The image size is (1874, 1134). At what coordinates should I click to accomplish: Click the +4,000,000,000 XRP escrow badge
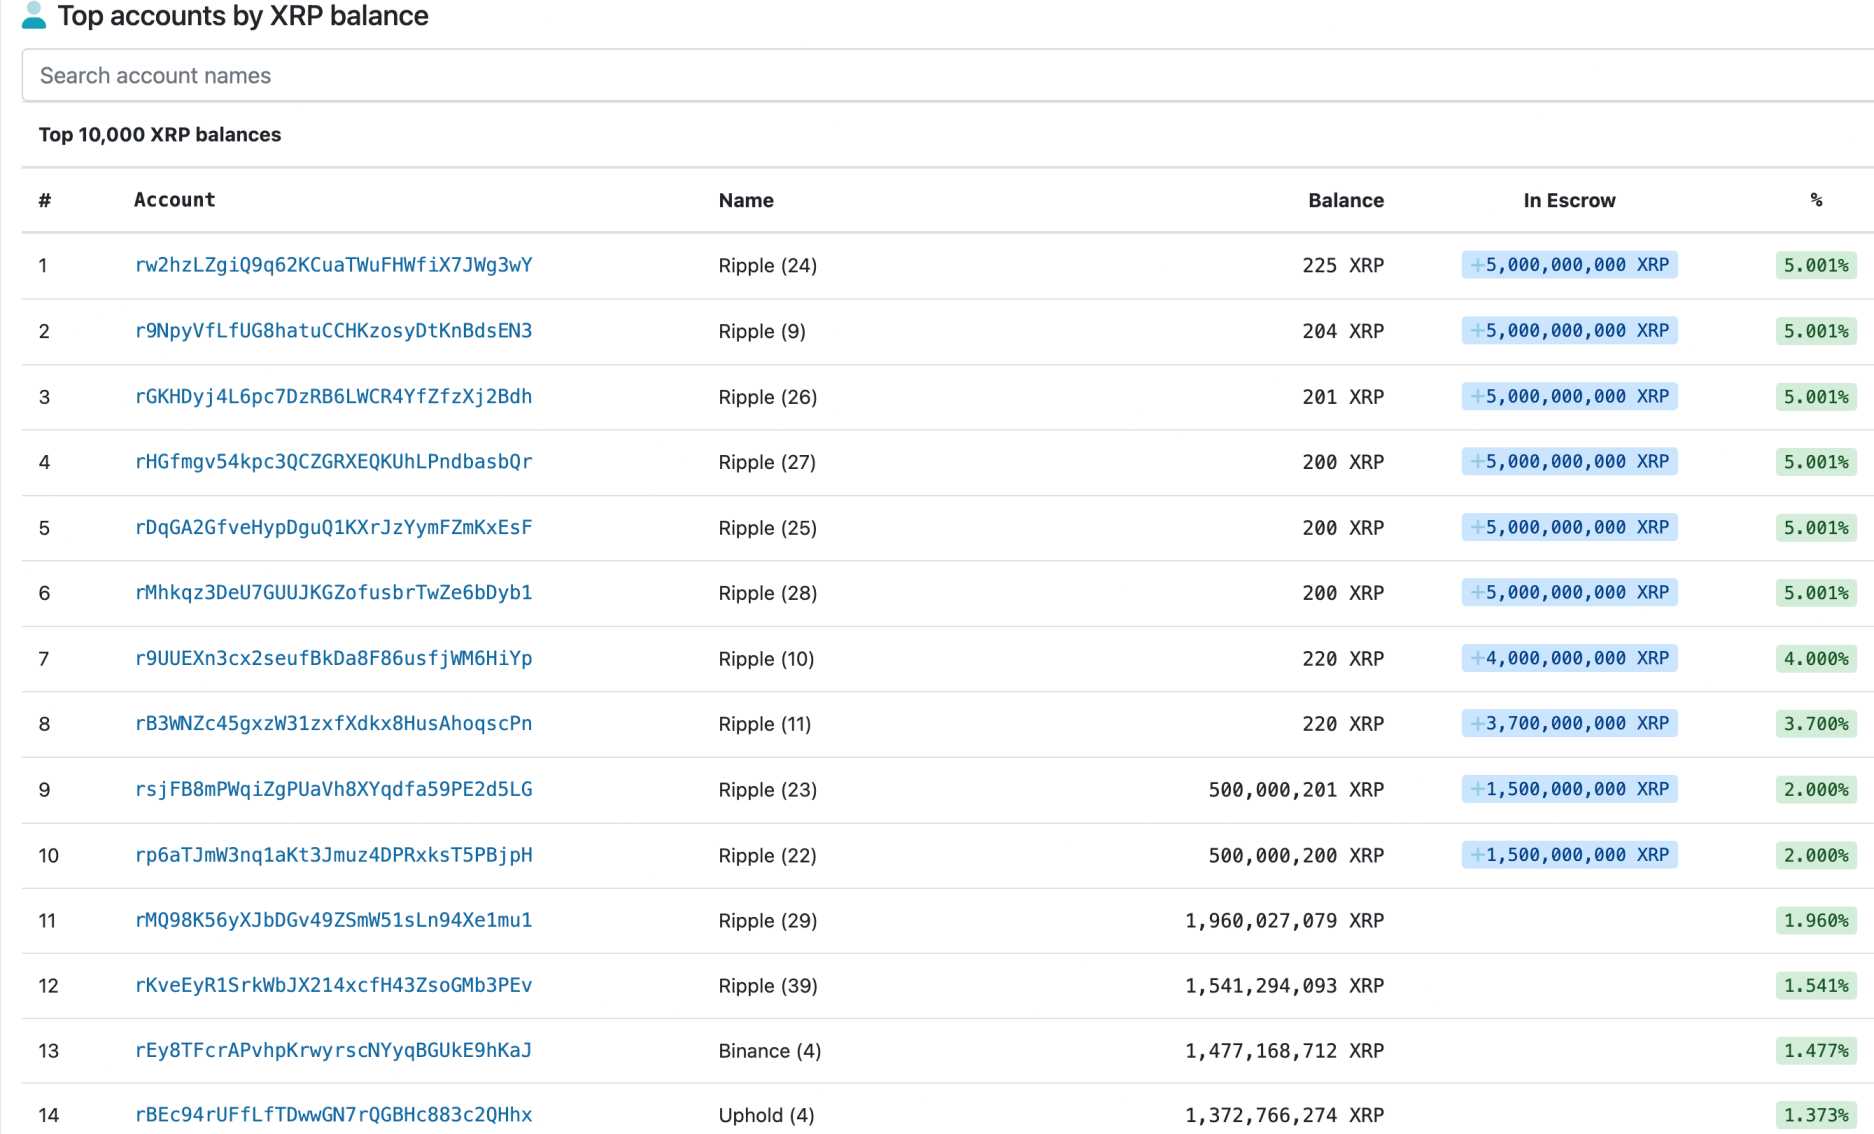pos(1569,658)
